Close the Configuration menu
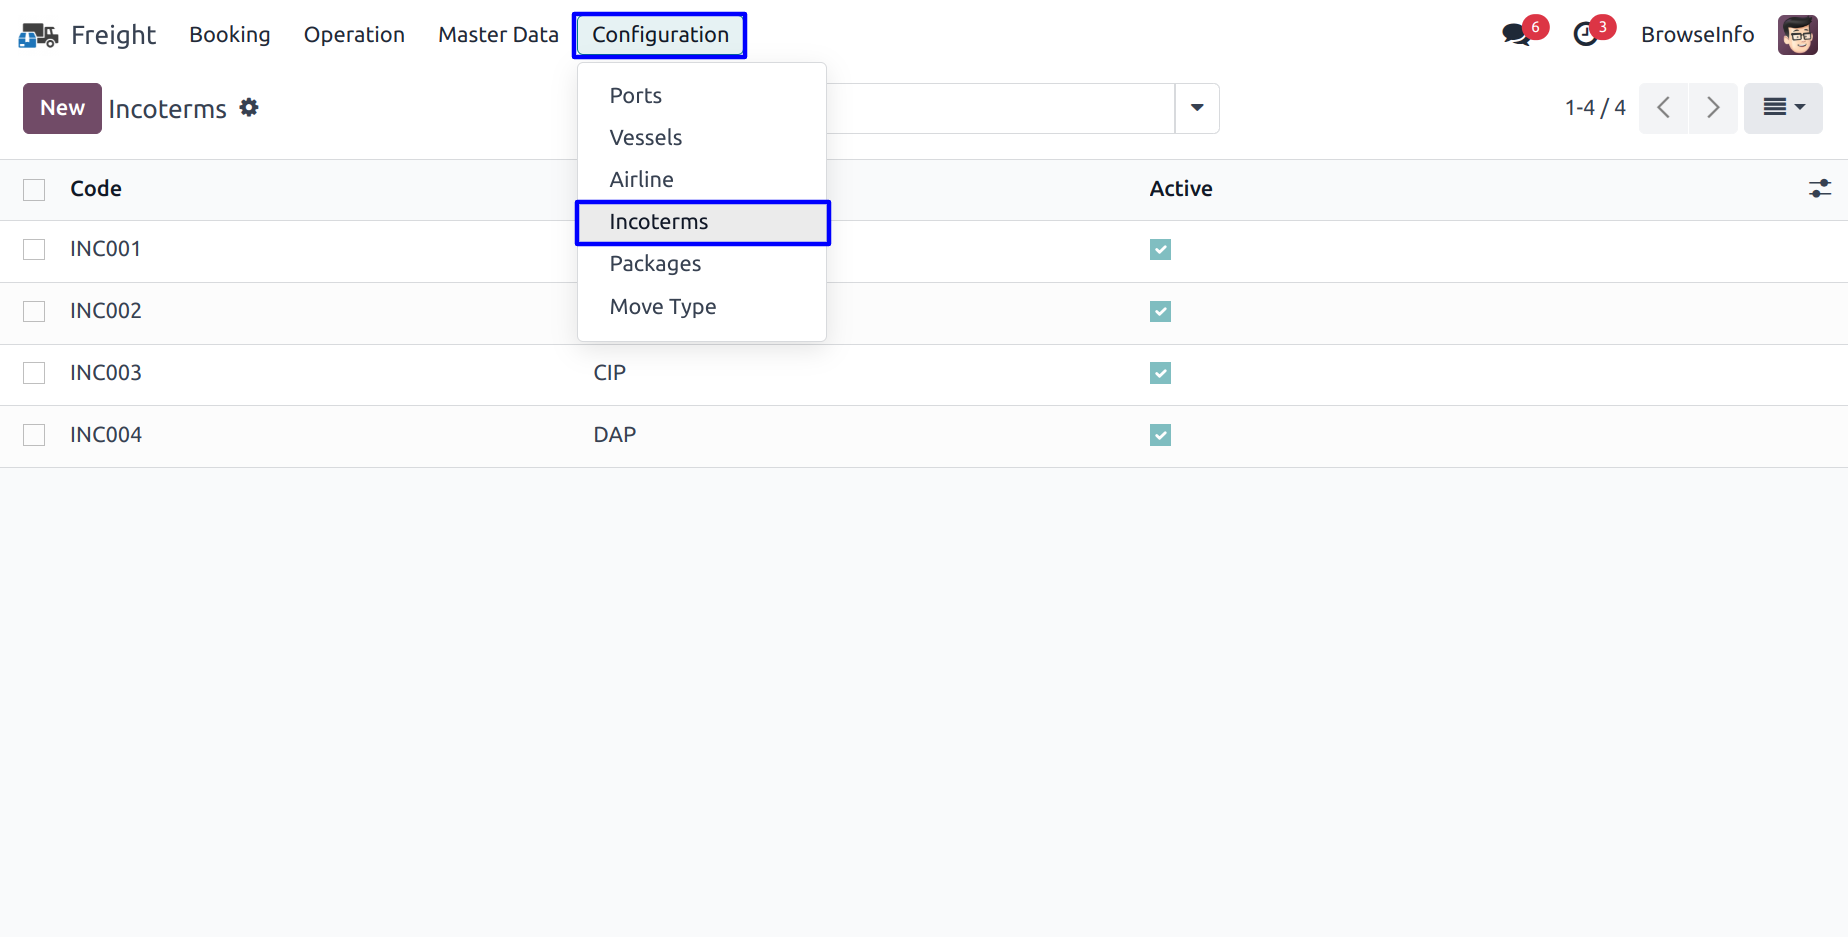The height and width of the screenshot is (937, 1848). point(660,35)
